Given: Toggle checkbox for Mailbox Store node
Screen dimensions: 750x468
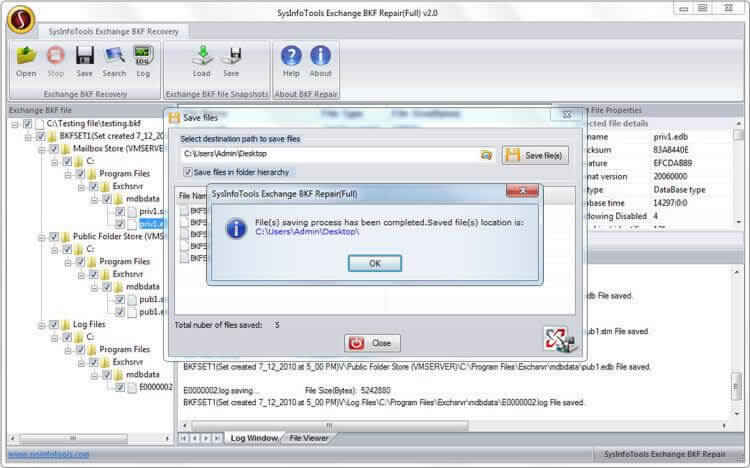Looking at the screenshot, I should 54,149.
